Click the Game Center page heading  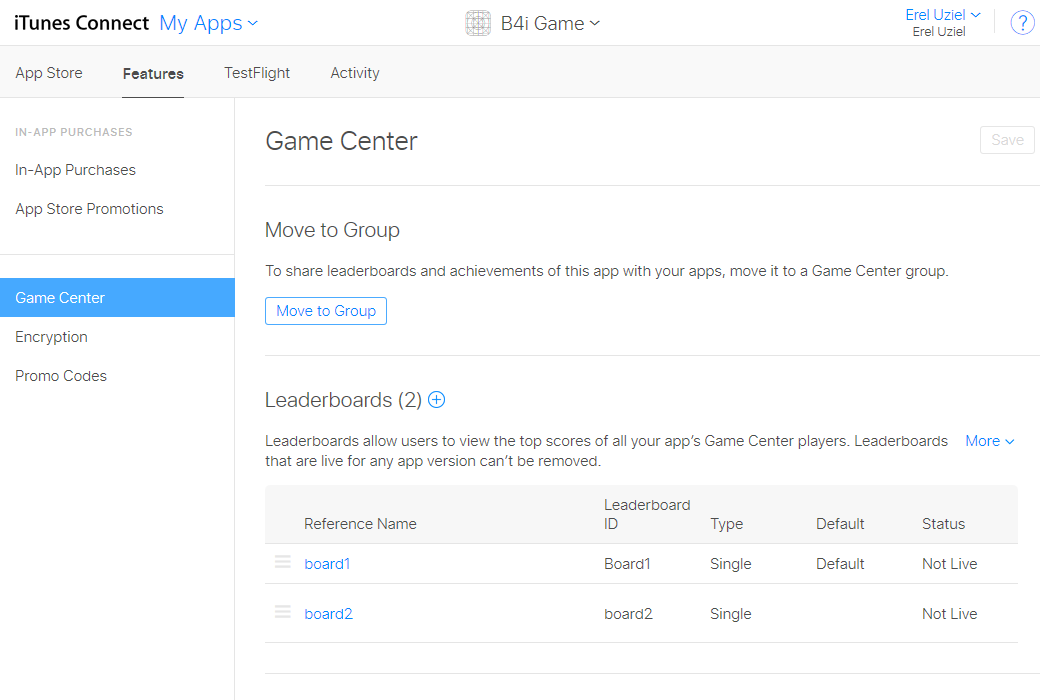coord(341,141)
